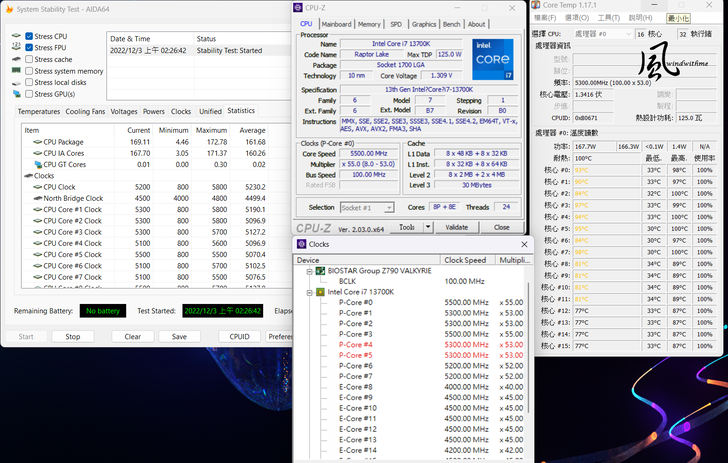The height and width of the screenshot is (463, 728).
Task: Click the North Bridge Clock chip icon
Action: tap(38, 198)
